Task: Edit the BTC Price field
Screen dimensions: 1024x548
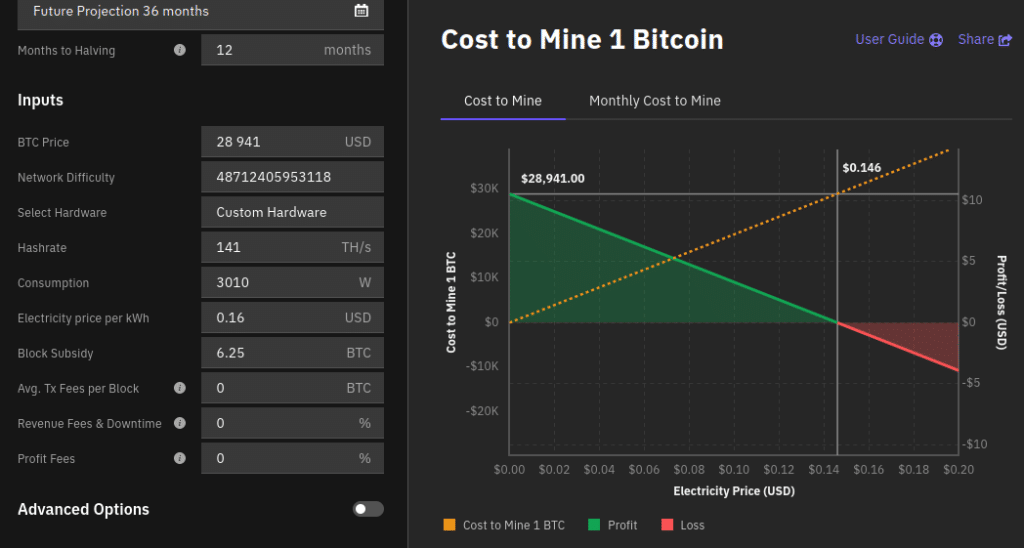Action: [x=293, y=142]
